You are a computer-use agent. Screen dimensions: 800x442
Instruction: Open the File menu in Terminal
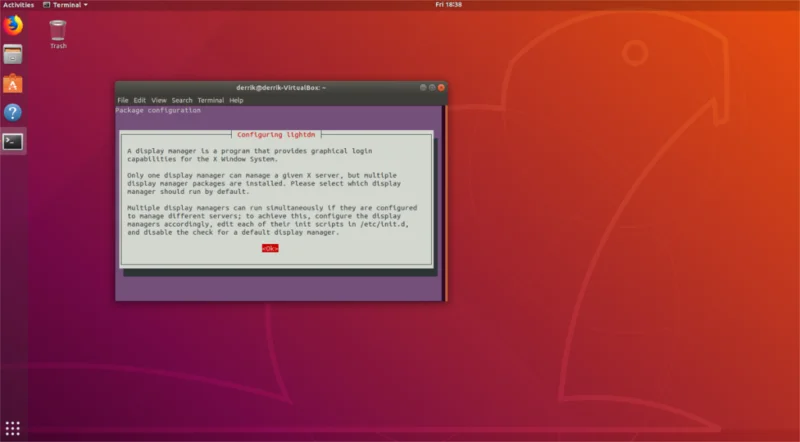[123, 100]
